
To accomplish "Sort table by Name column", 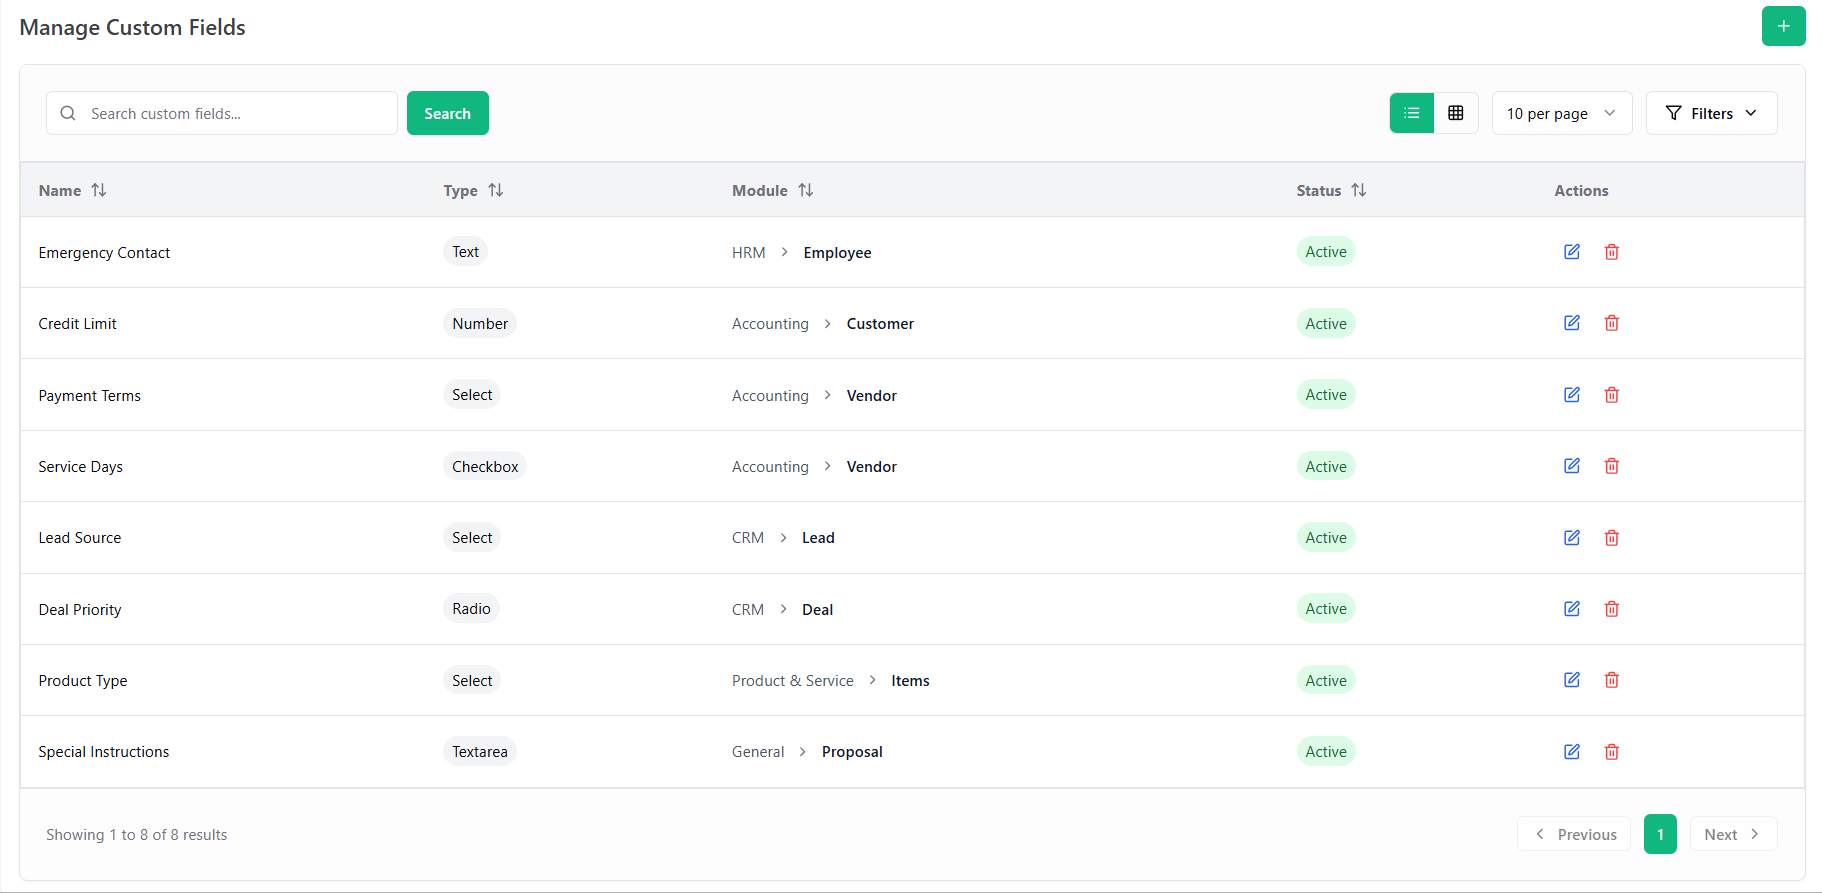I will tap(72, 190).
